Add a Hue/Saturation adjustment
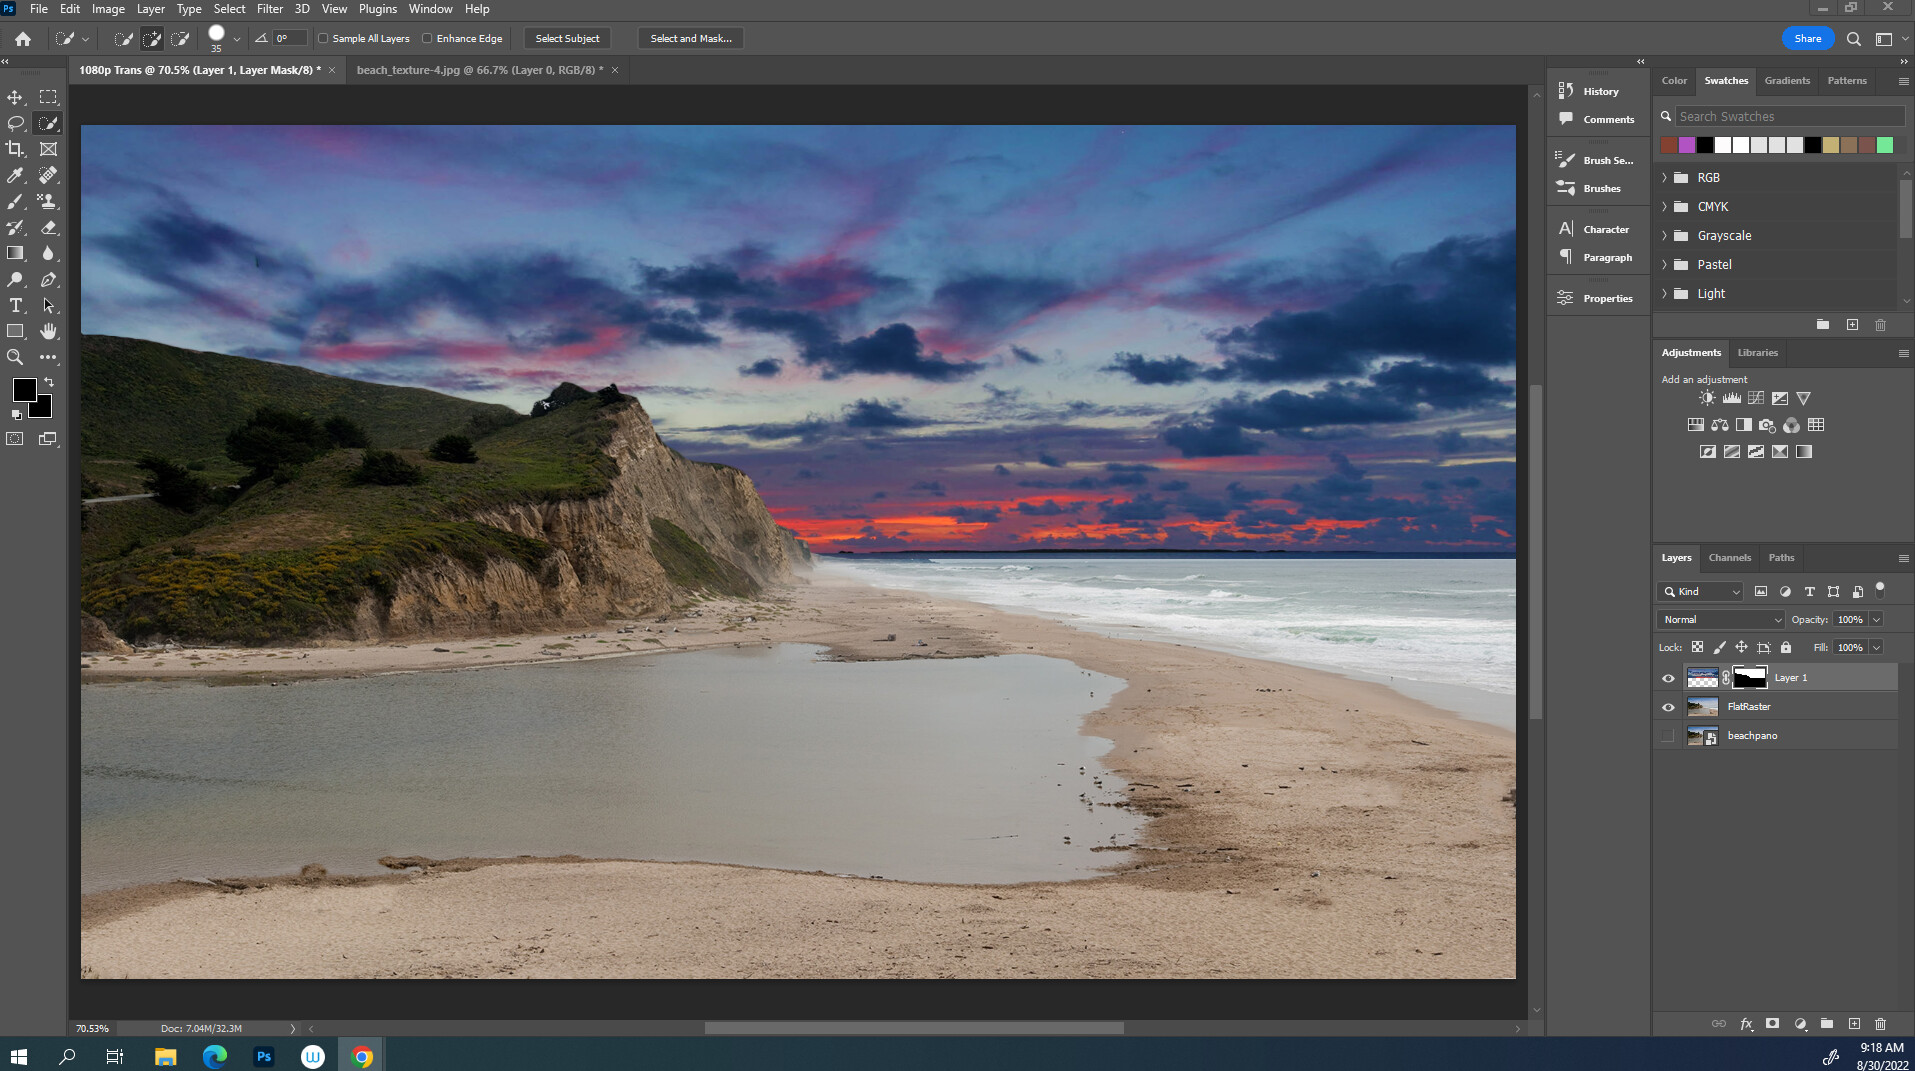 [1697, 424]
